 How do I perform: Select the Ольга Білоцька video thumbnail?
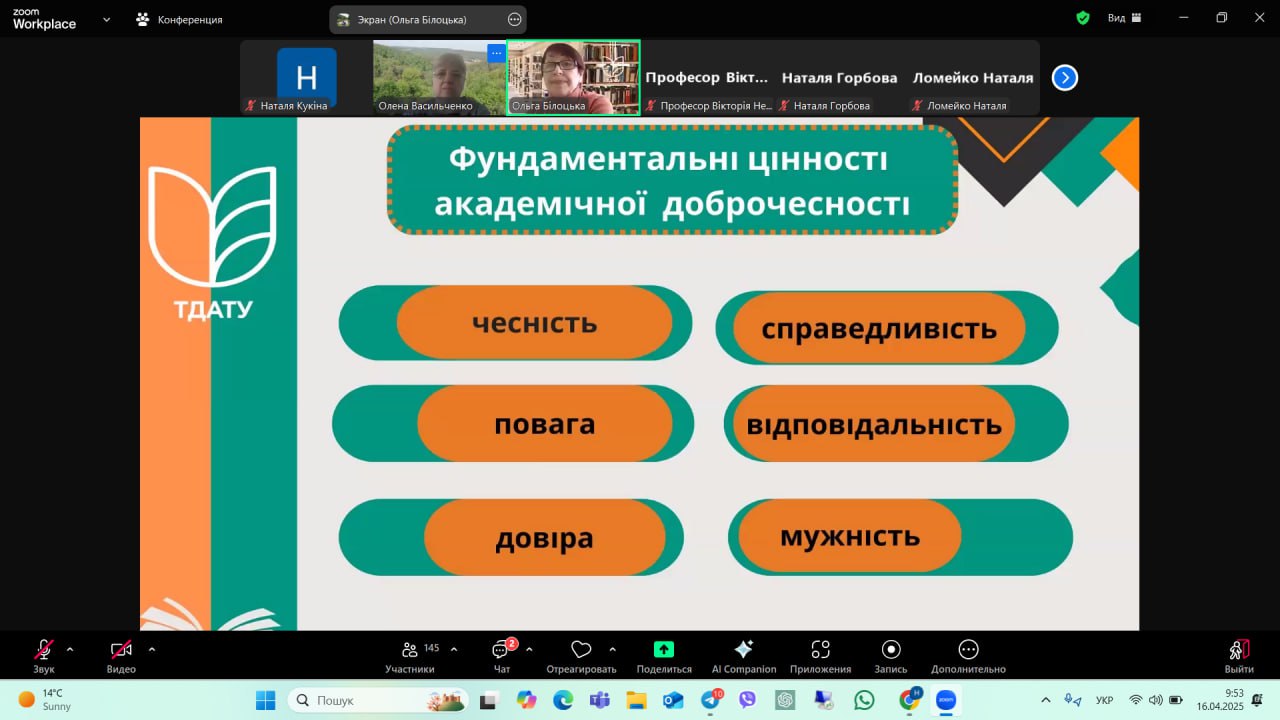click(x=573, y=77)
